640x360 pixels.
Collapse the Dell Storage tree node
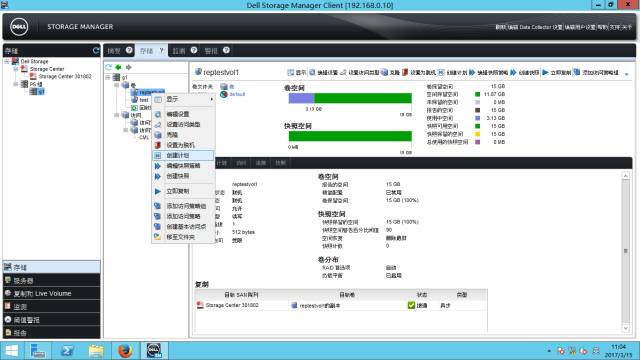7,61
